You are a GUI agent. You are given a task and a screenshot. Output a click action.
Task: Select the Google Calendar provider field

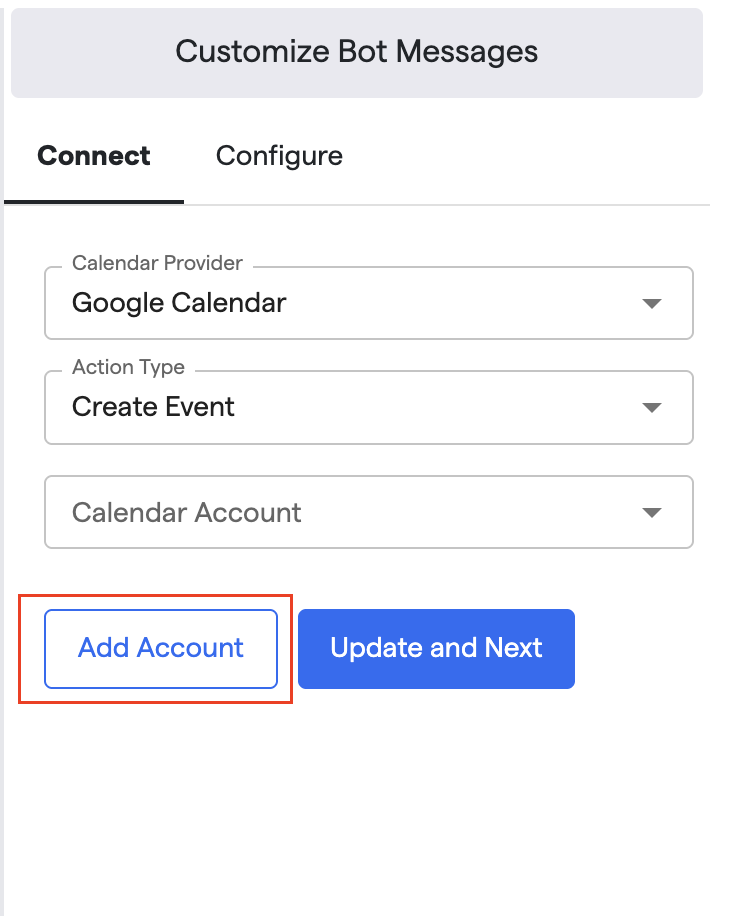[x=368, y=303]
